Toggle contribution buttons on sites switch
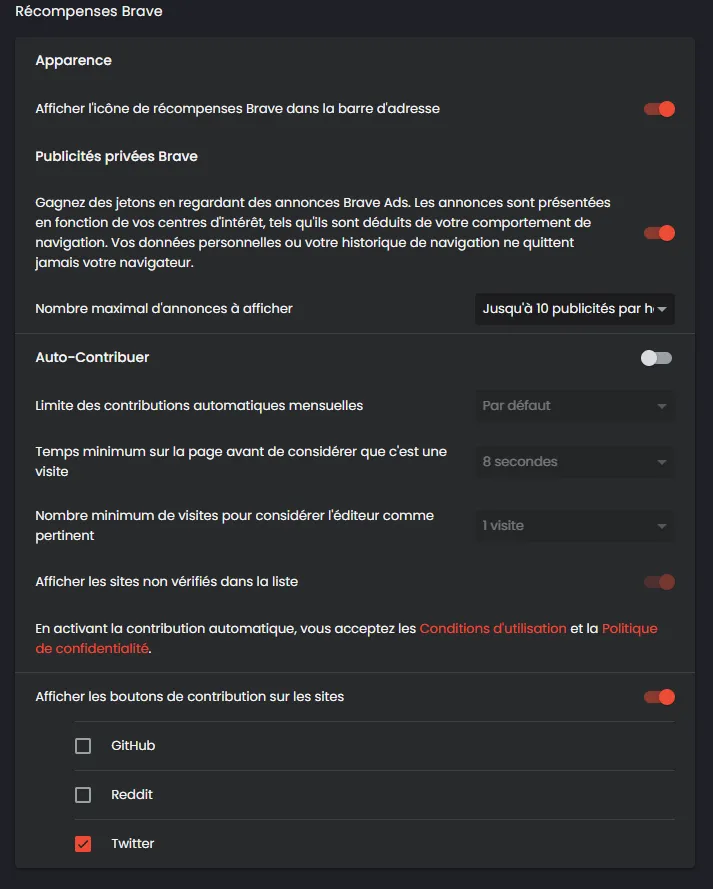713x889 pixels. [659, 697]
